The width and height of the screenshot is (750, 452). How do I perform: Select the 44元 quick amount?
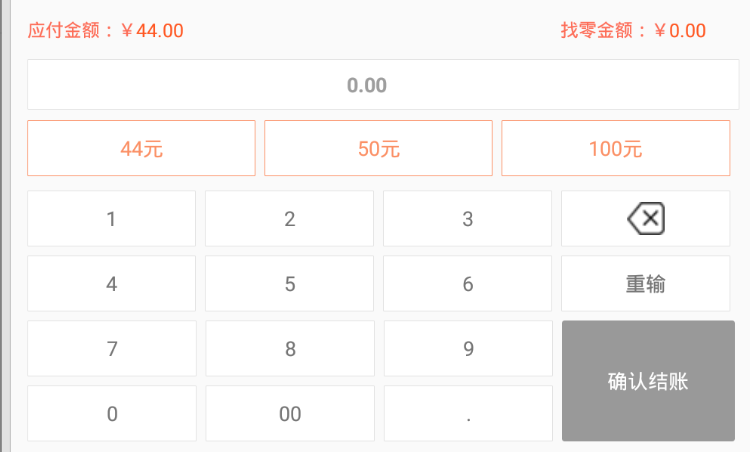click(x=141, y=149)
